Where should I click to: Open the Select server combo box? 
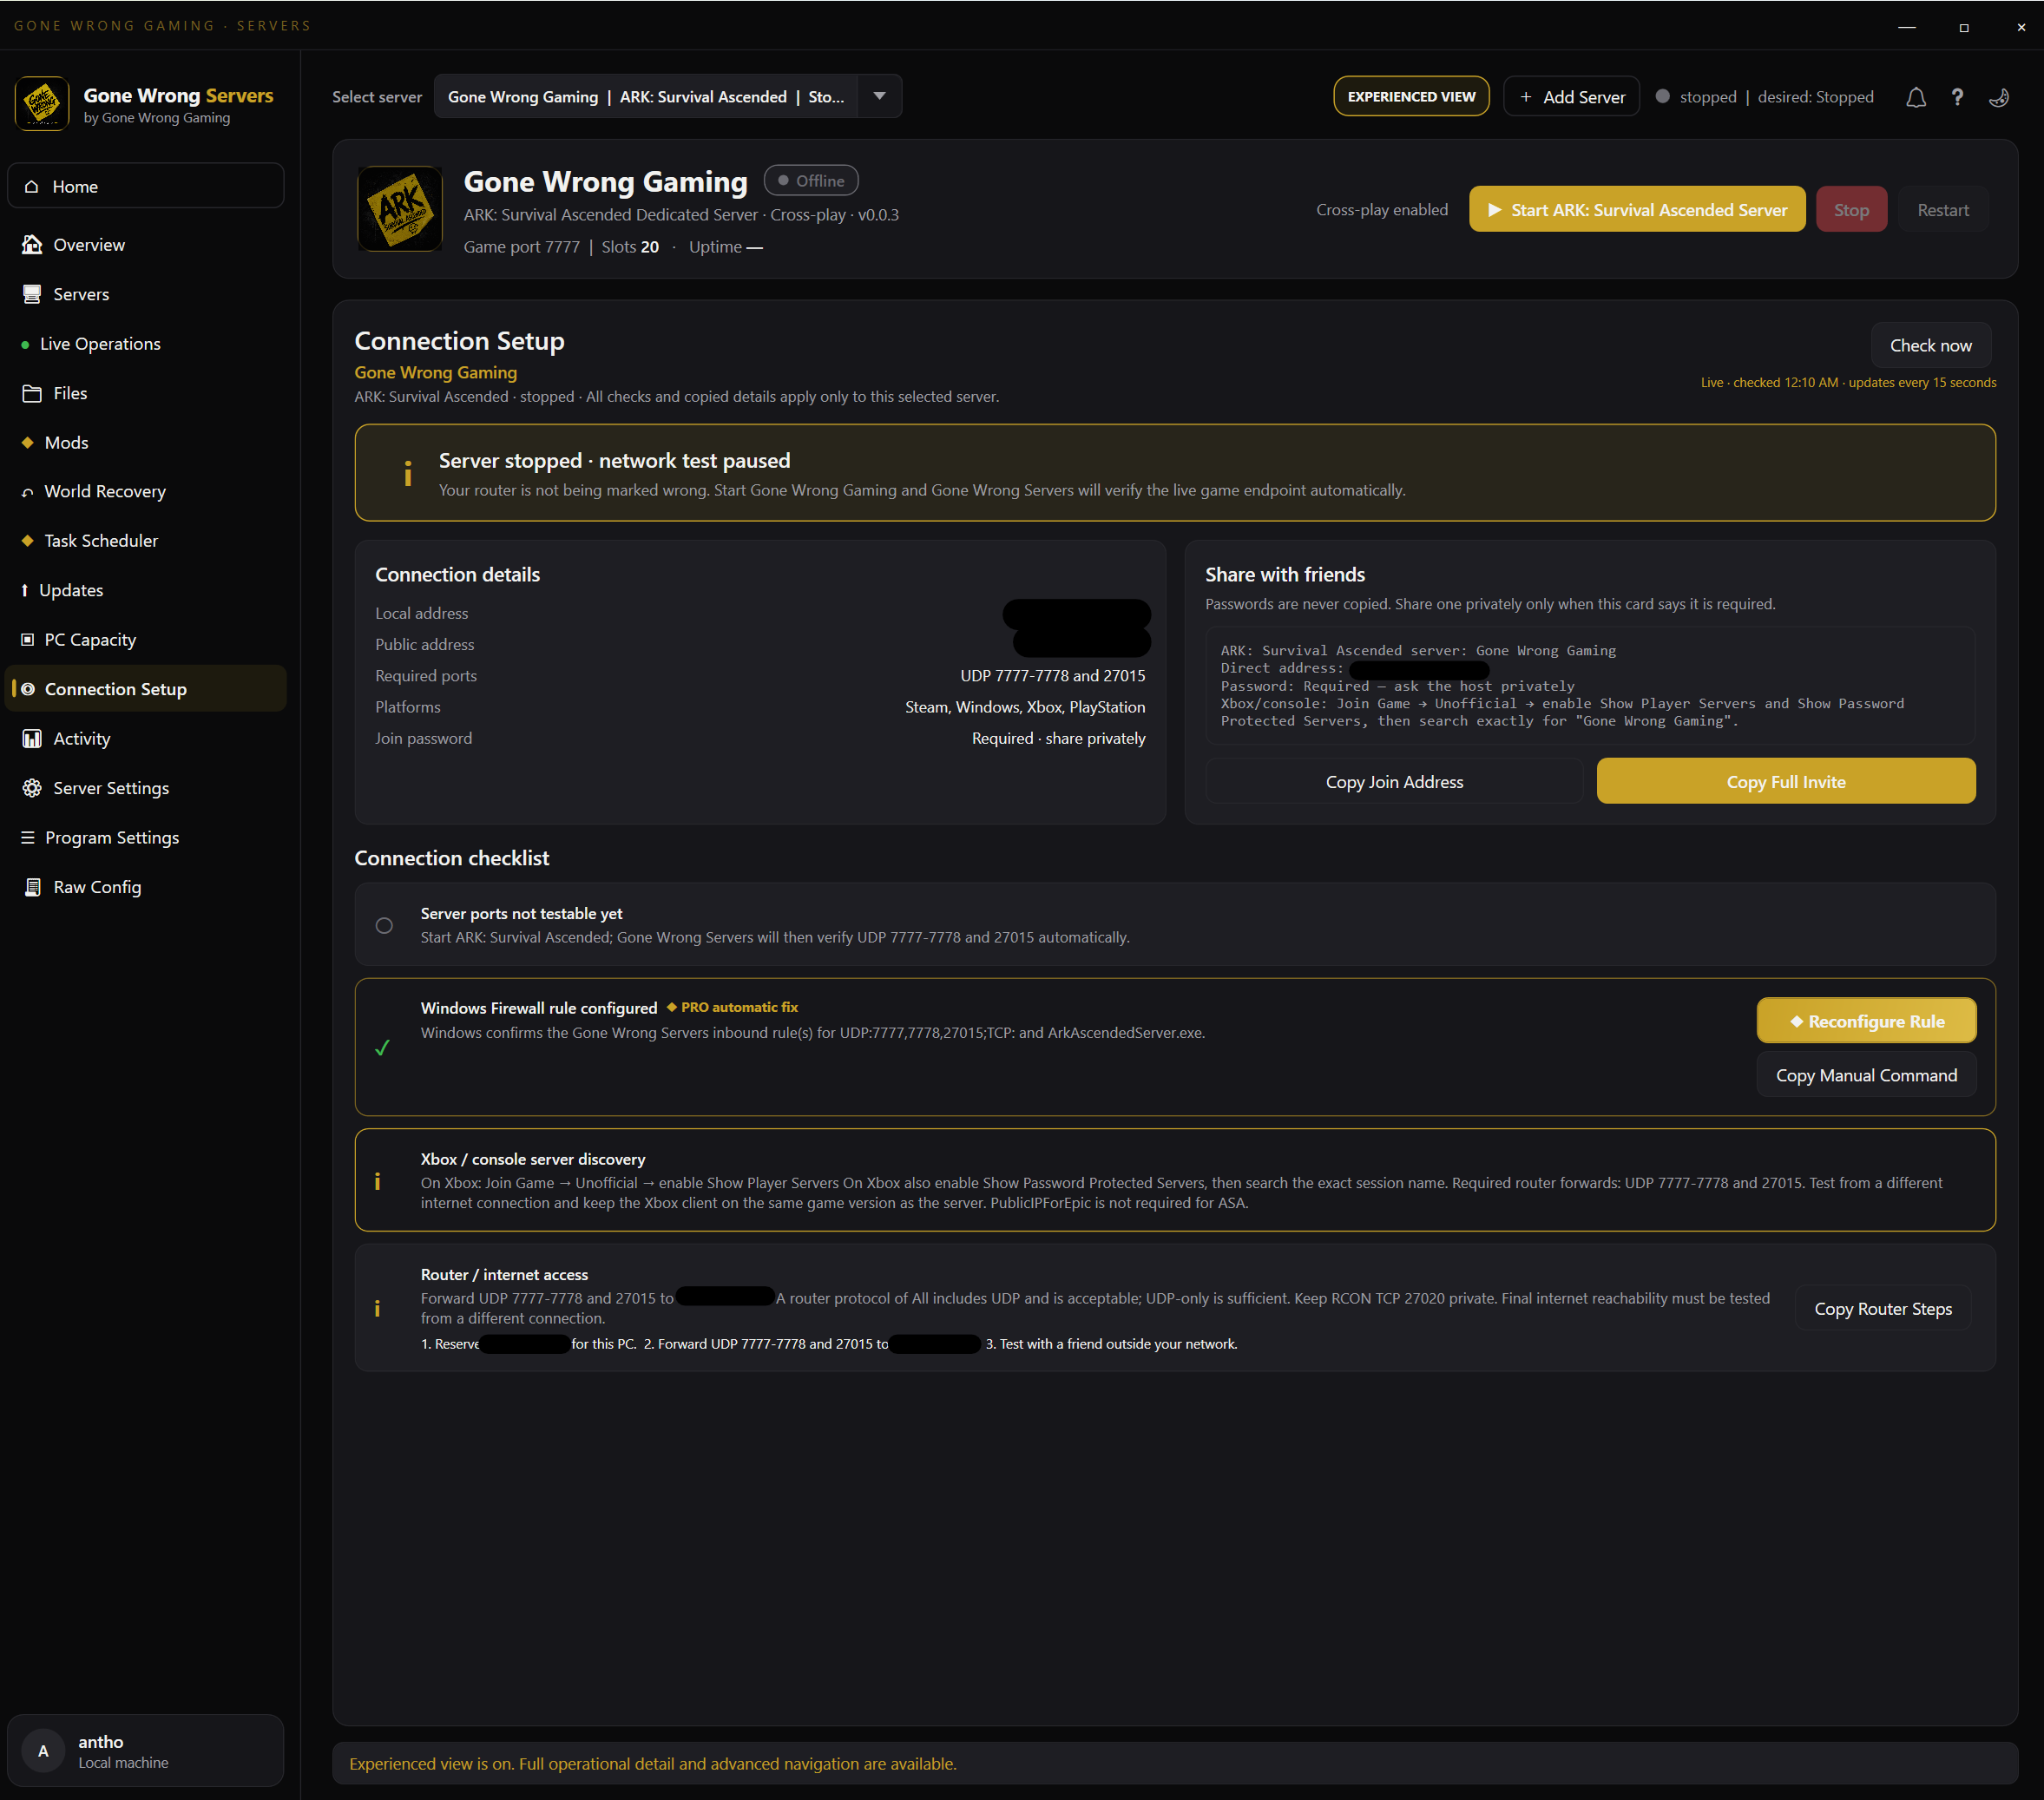tap(668, 97)
